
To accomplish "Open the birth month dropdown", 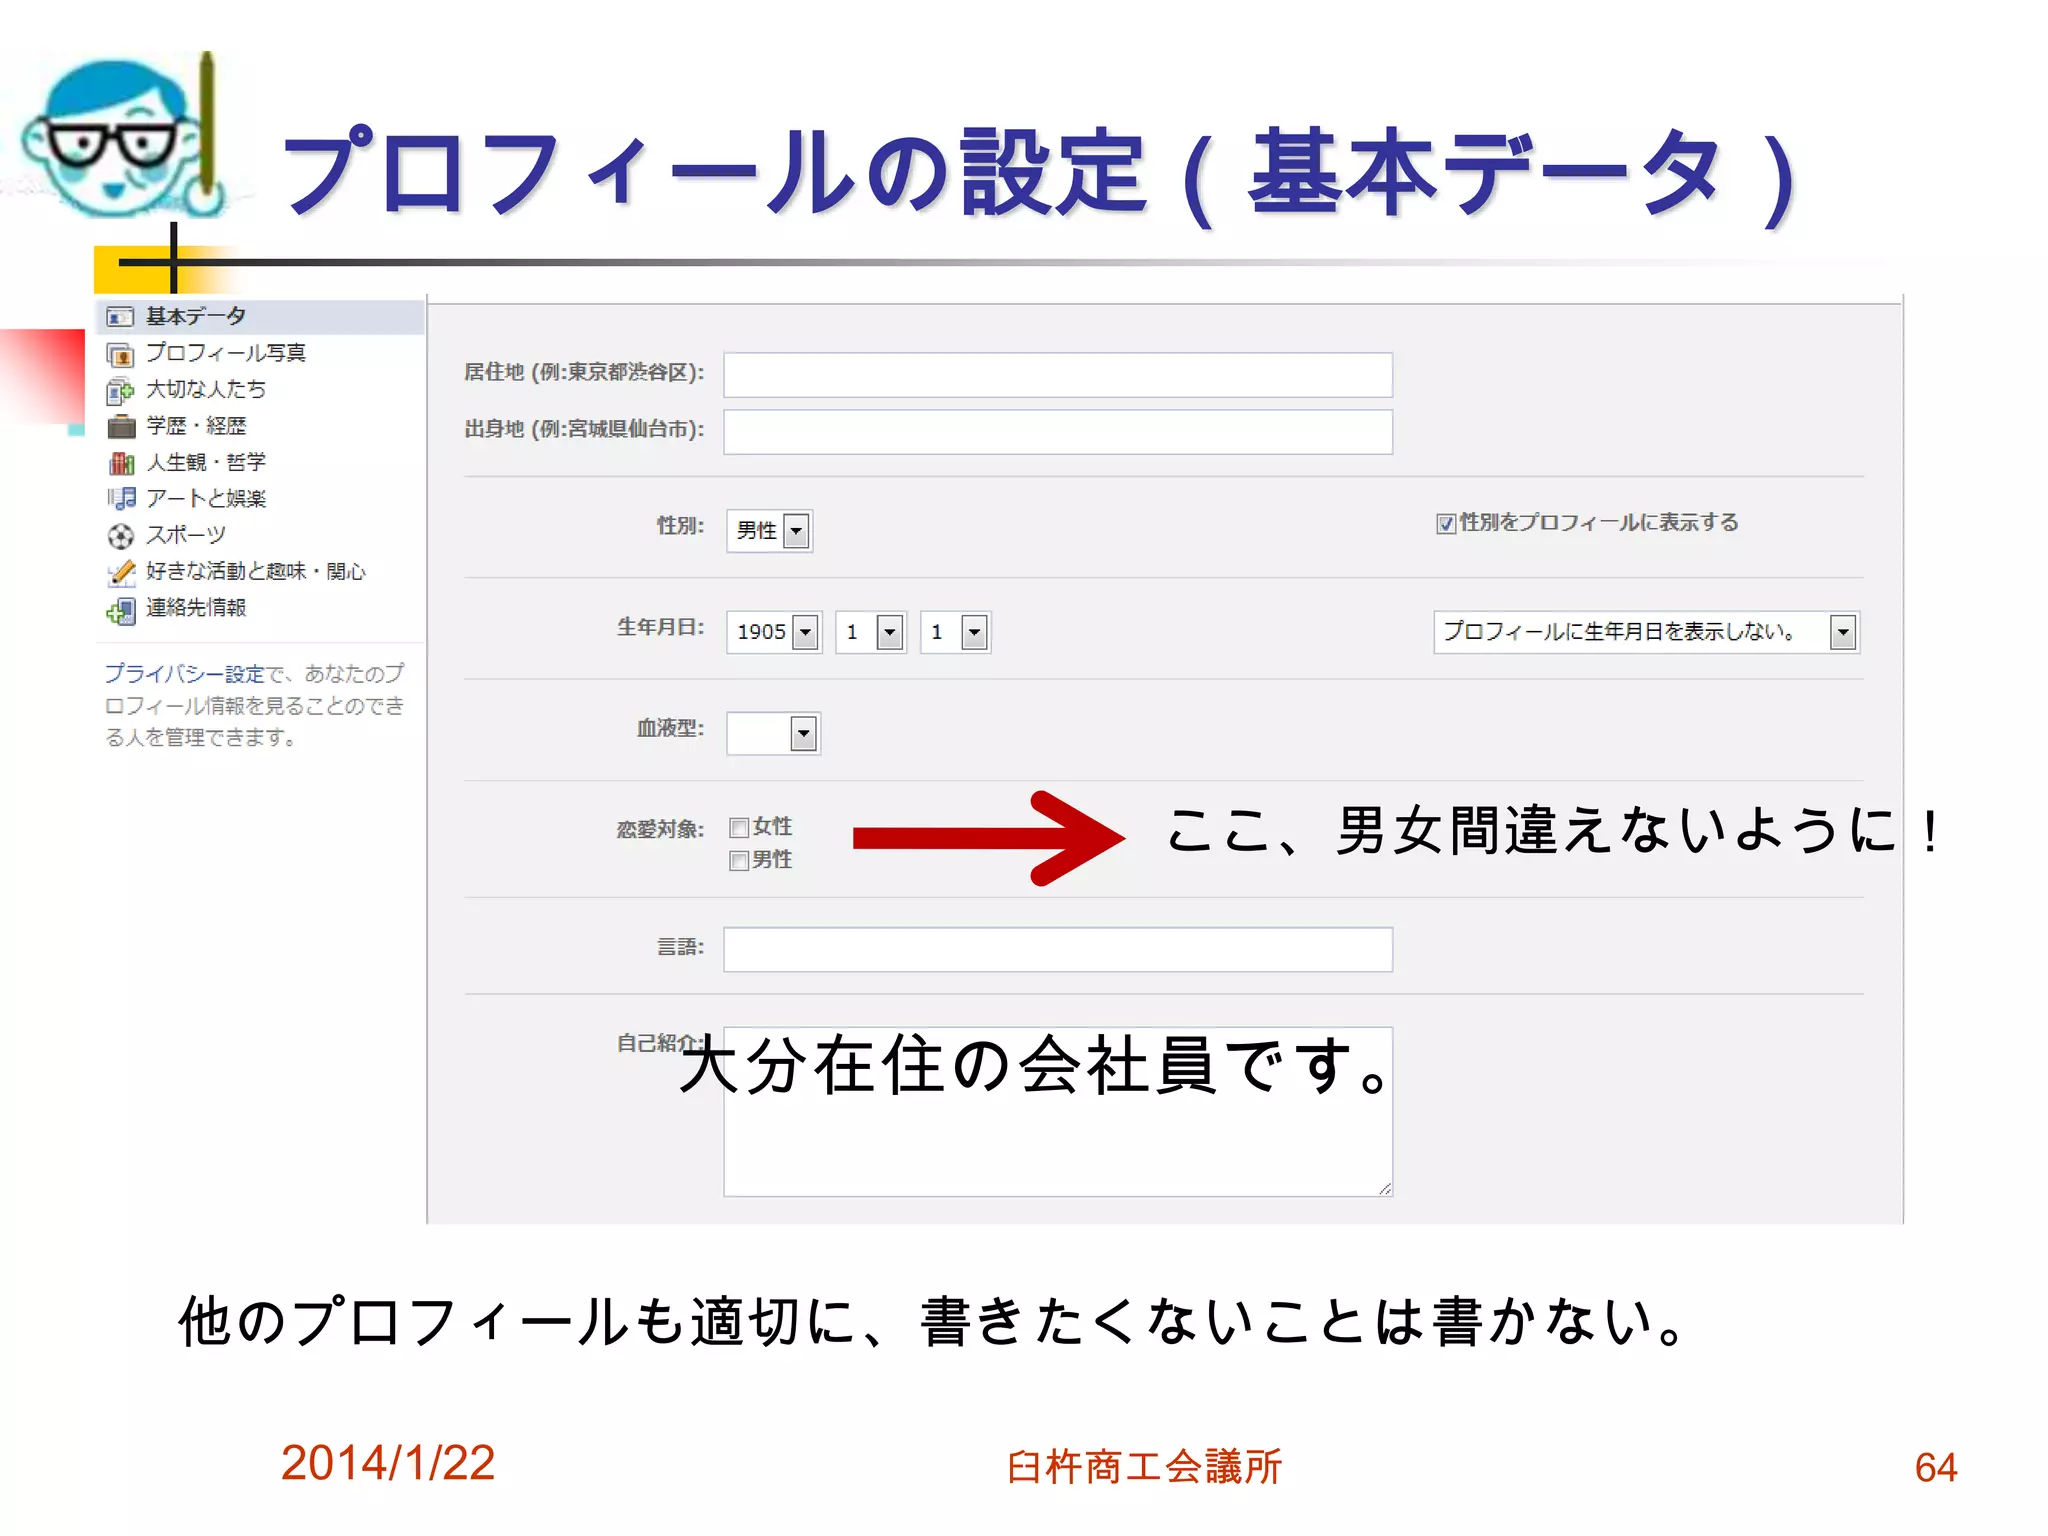I will (871, 632).
